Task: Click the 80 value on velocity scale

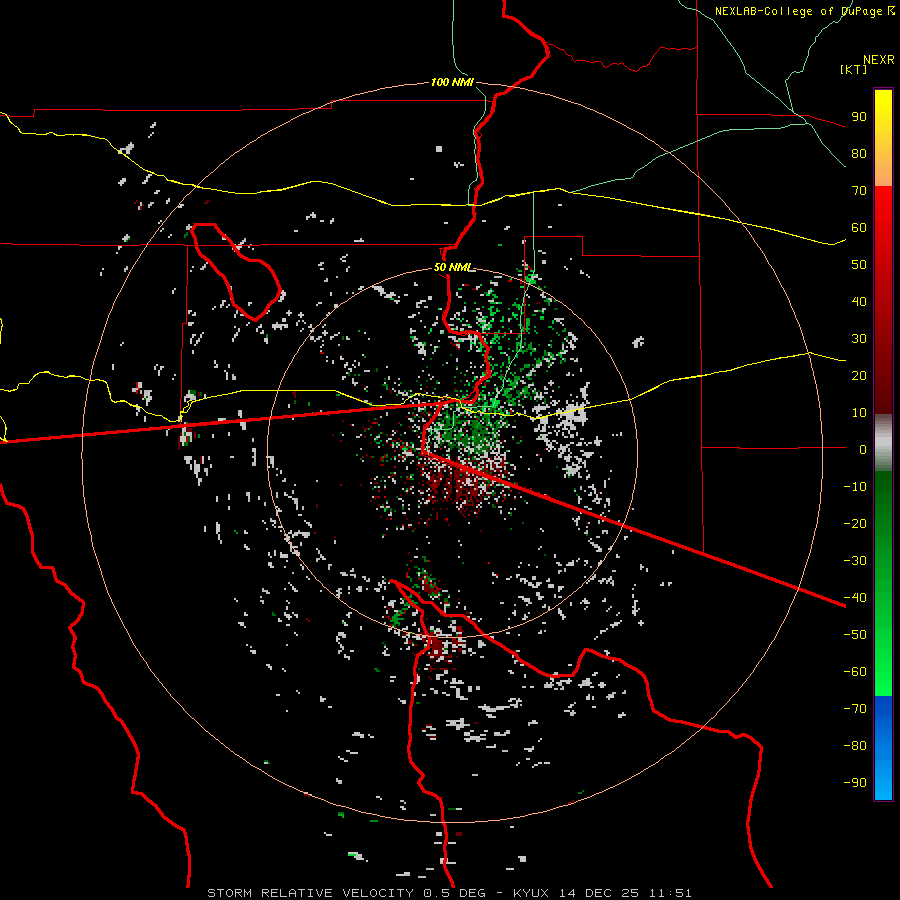Action: [x=859, y=154]
